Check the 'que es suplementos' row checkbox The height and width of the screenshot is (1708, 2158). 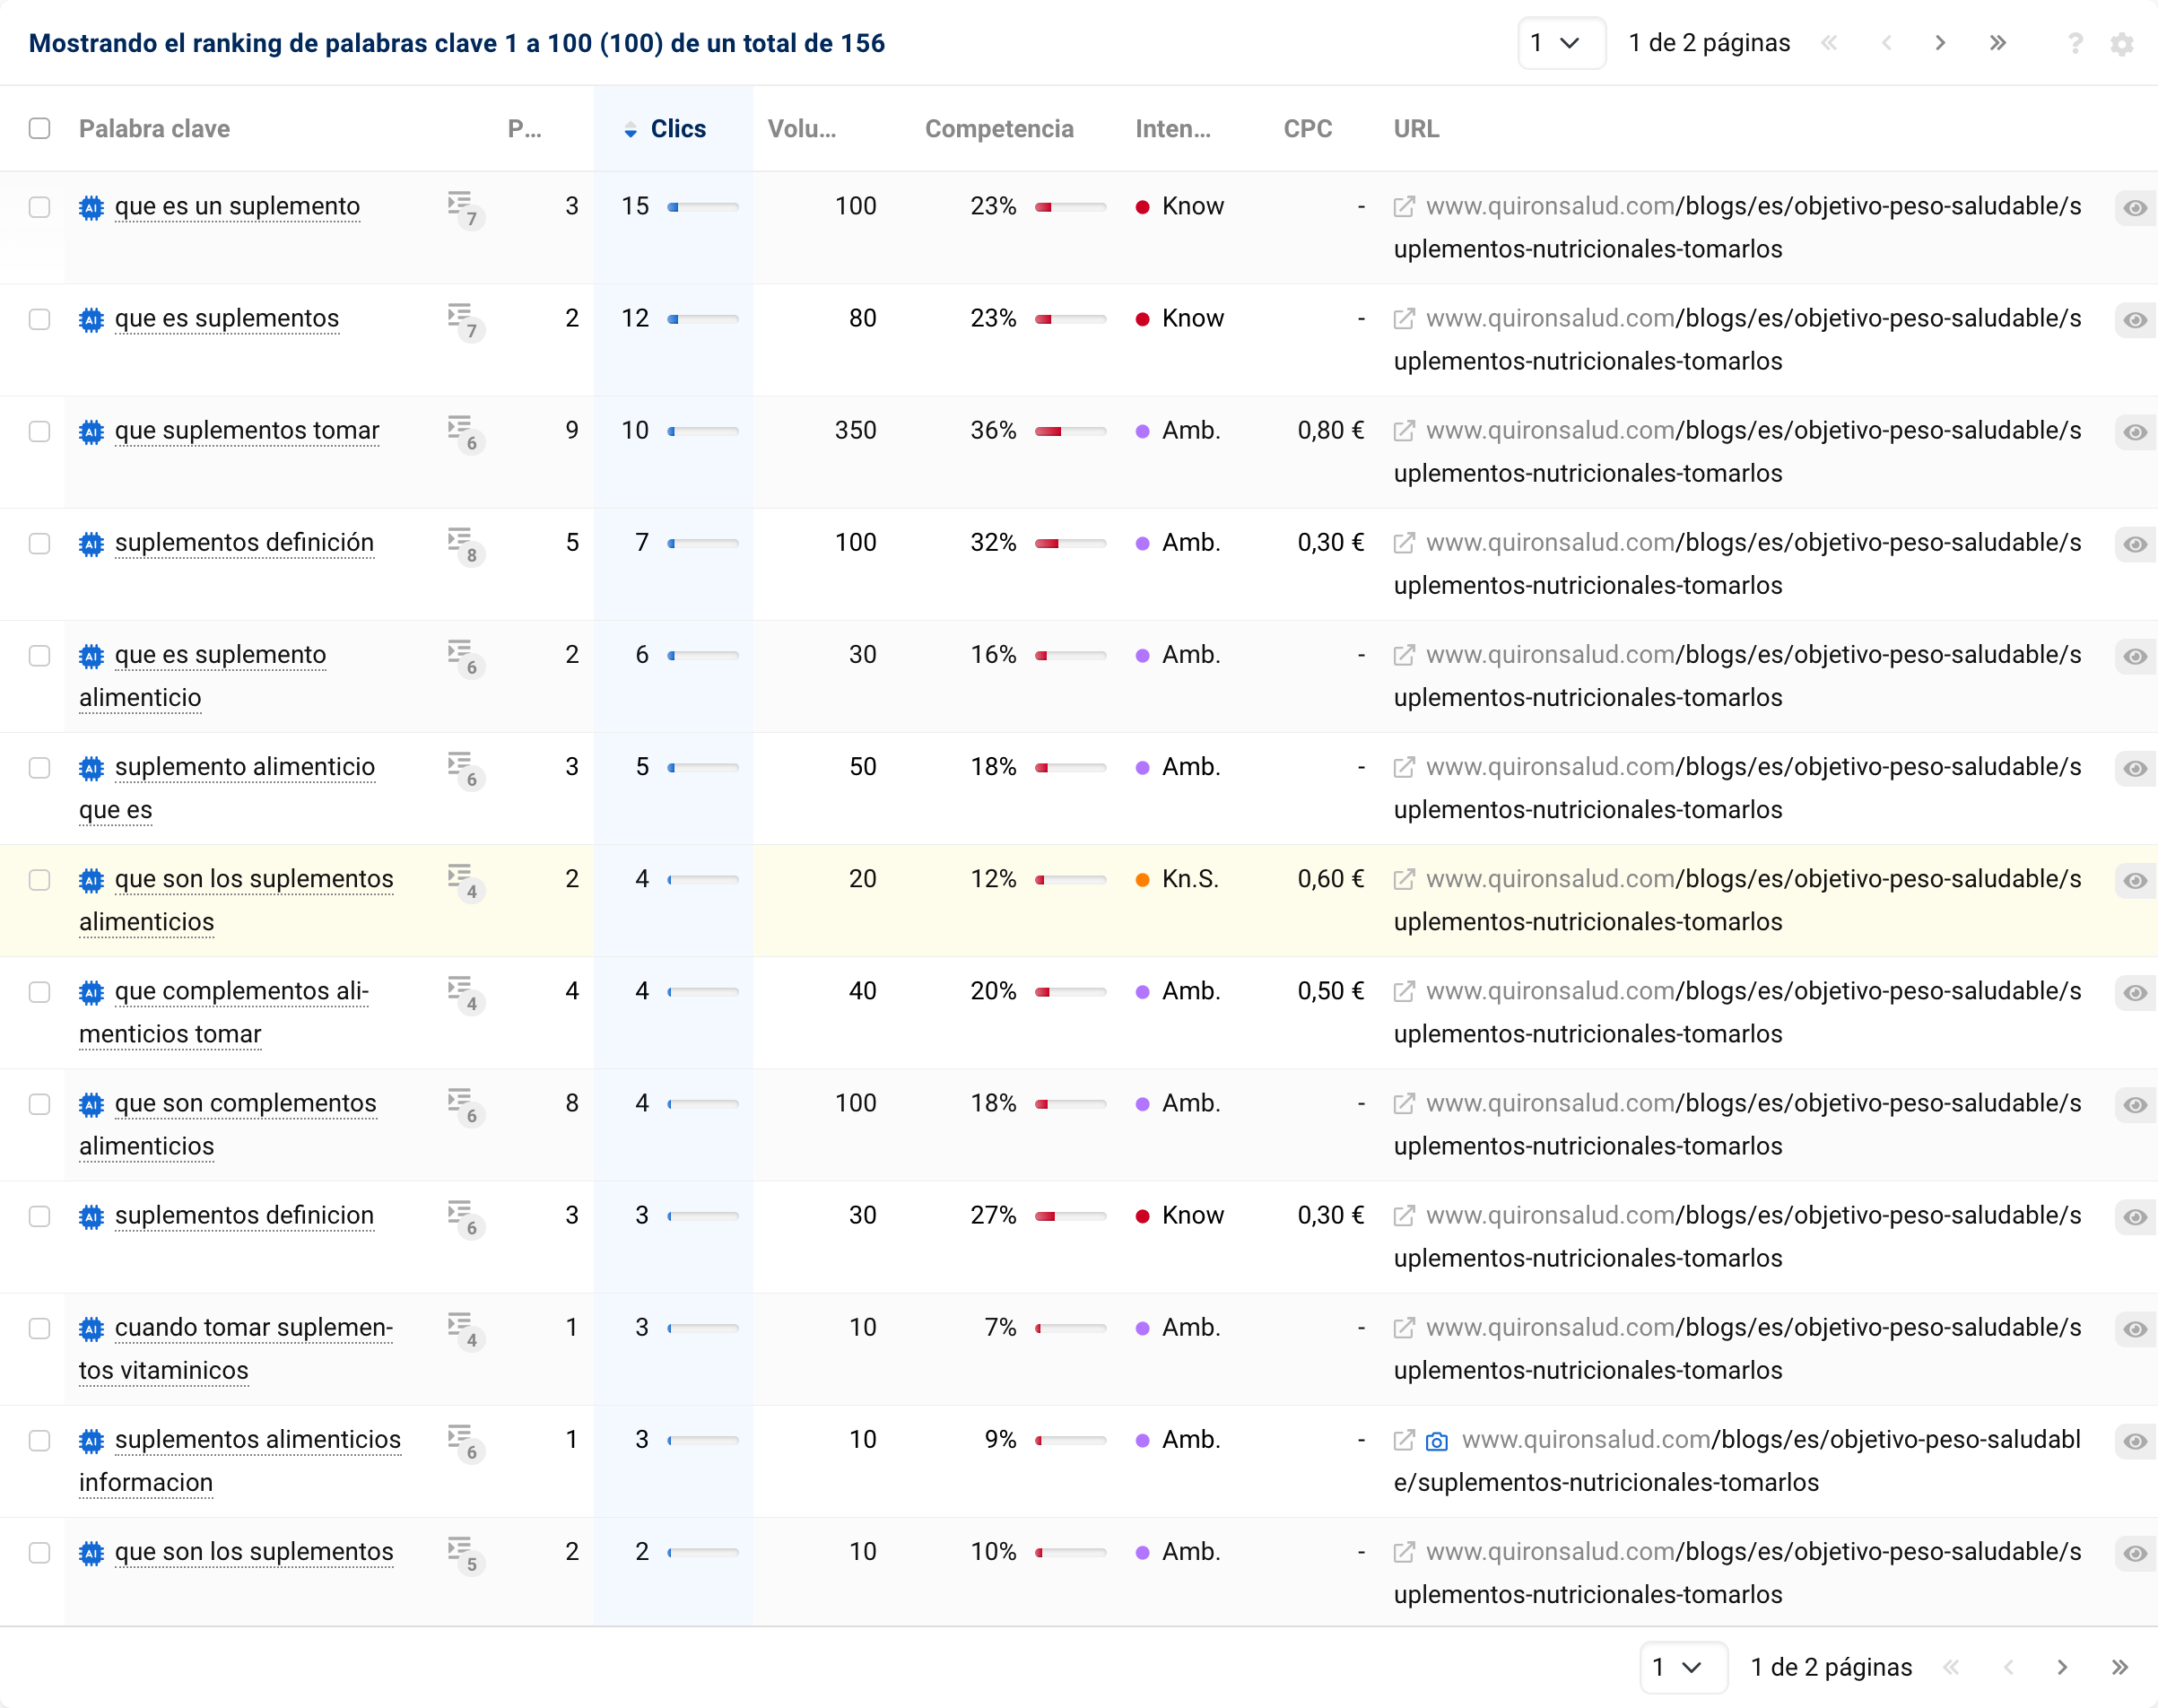(40, 319)
